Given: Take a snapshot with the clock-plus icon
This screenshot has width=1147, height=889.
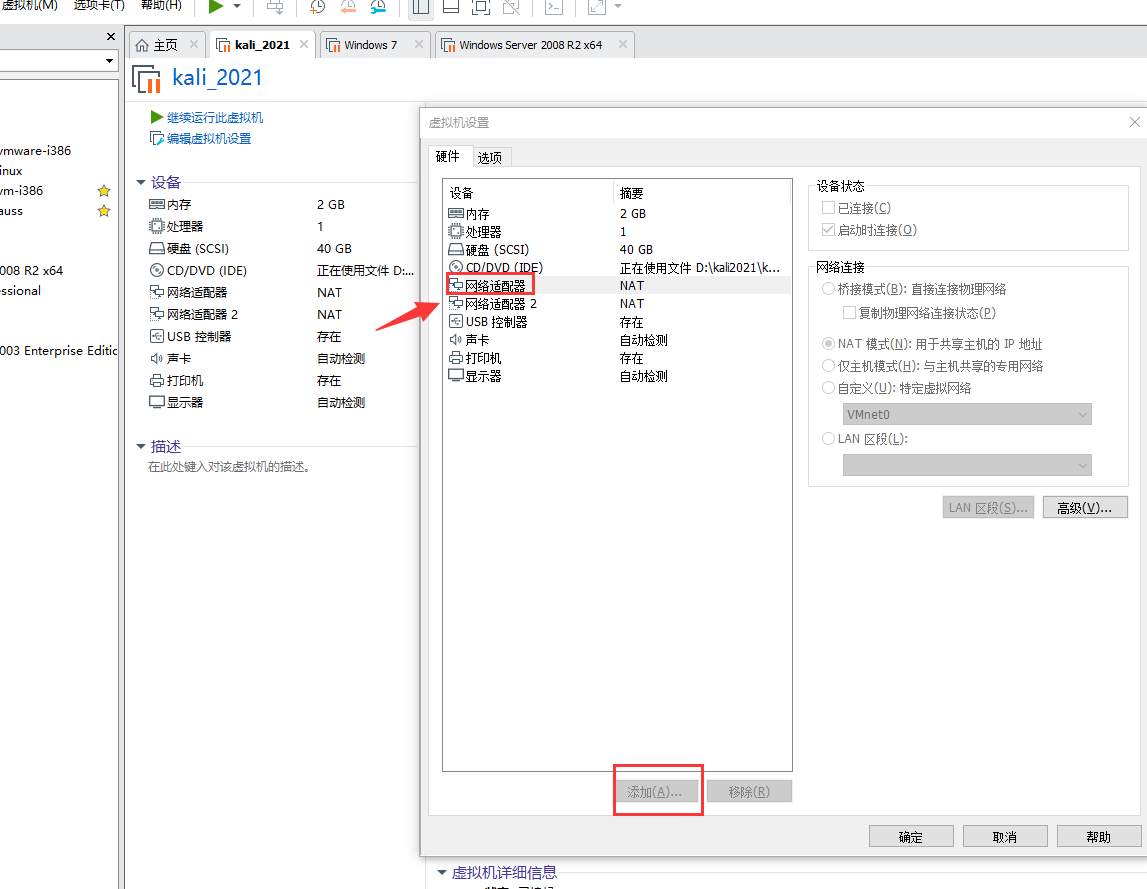Looking at the screenshot, I should click(x=317, y=7).
